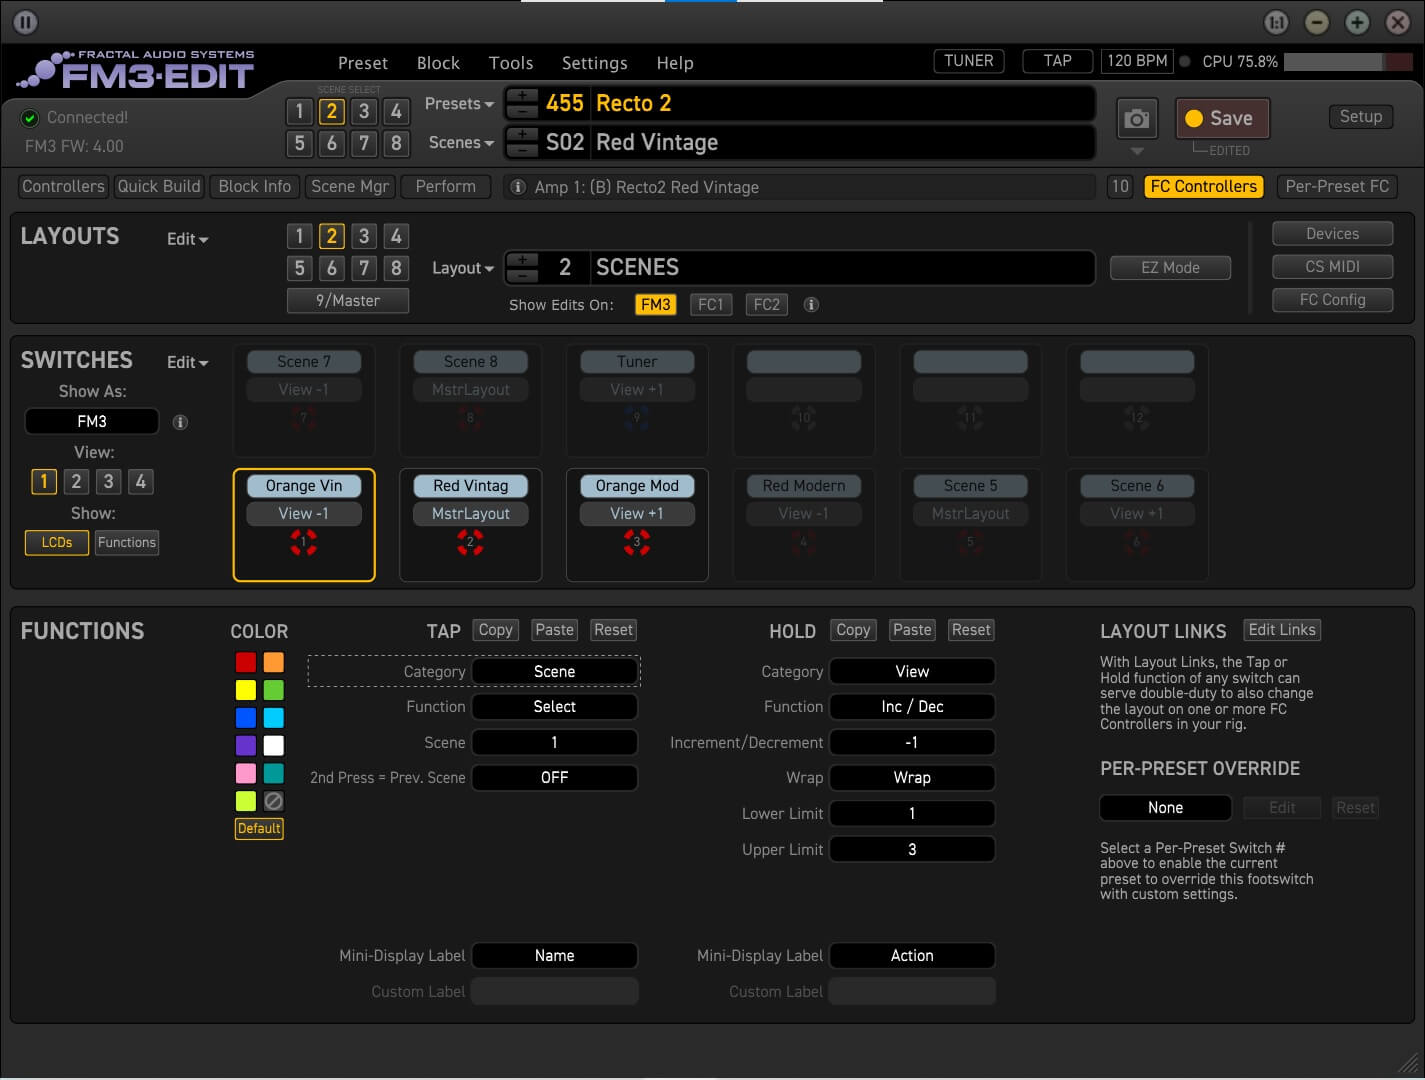Open the Switches Edit dropdown

tap(187, 362)
